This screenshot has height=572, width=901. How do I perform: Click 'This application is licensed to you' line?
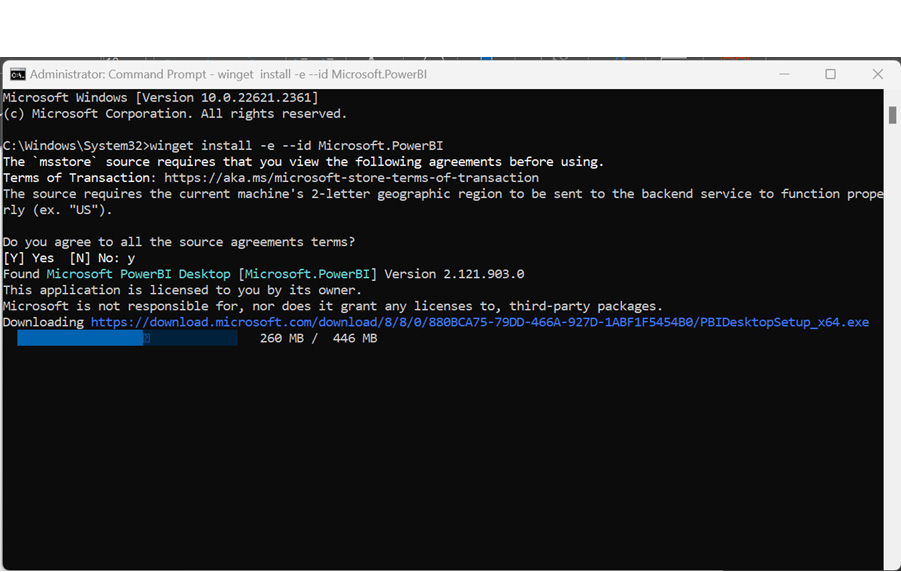pyautogui.click(x=182, y=290)
